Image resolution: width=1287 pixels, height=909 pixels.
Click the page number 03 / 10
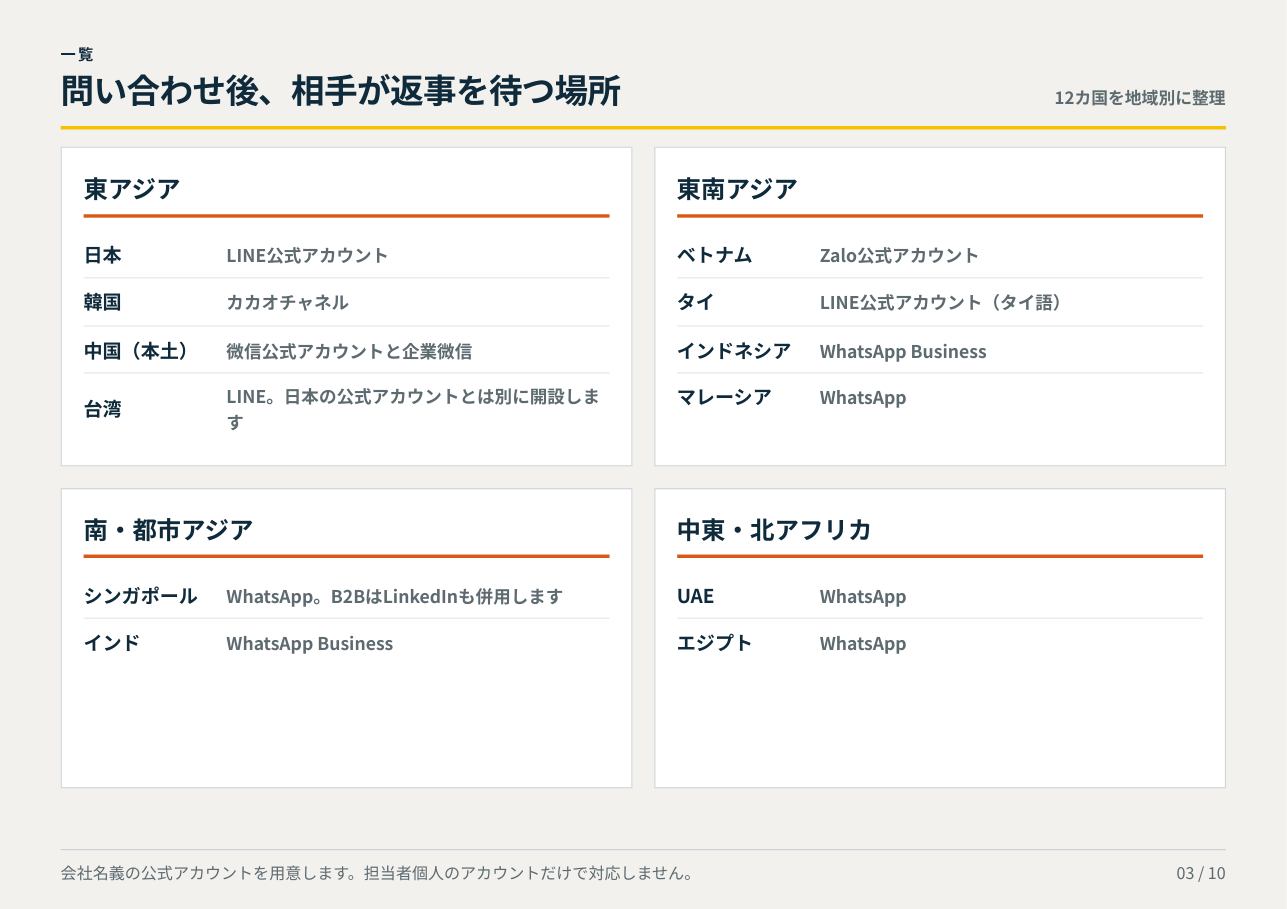(x=1200, y=873)
